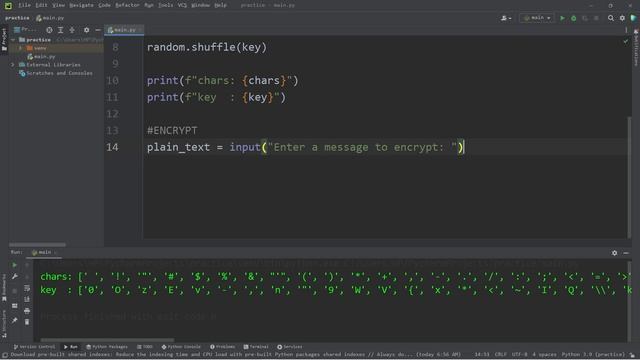The height and width of the screenshot is (360, 640).
Task: Open Python Console tool window
Action: [181, 347]
